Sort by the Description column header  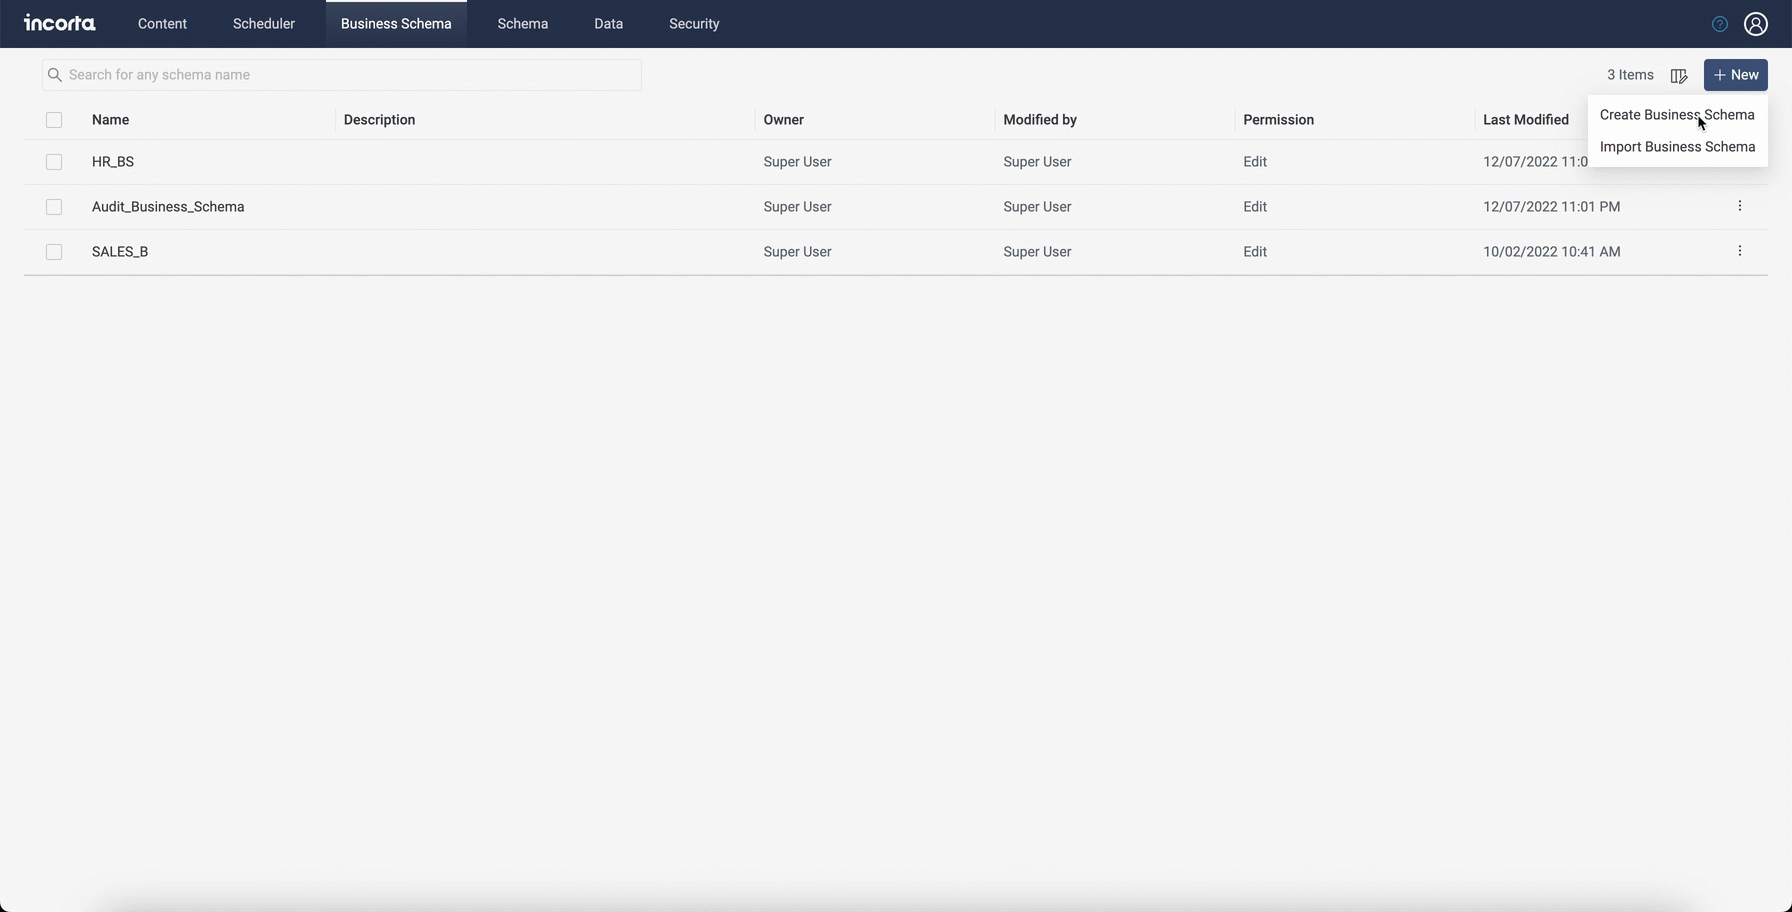pos(379,120)
